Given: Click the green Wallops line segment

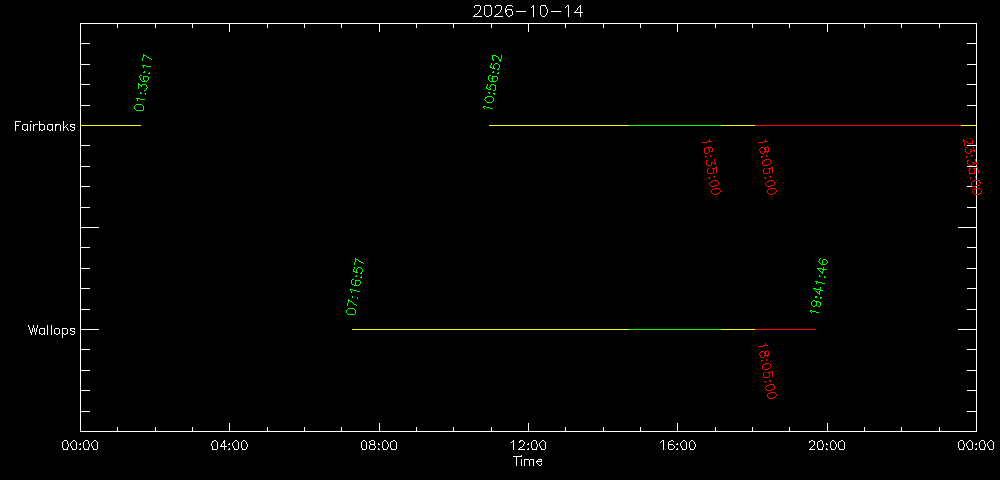Looking at the screenshot, I should pyautogui.click(x=675, y=330).
